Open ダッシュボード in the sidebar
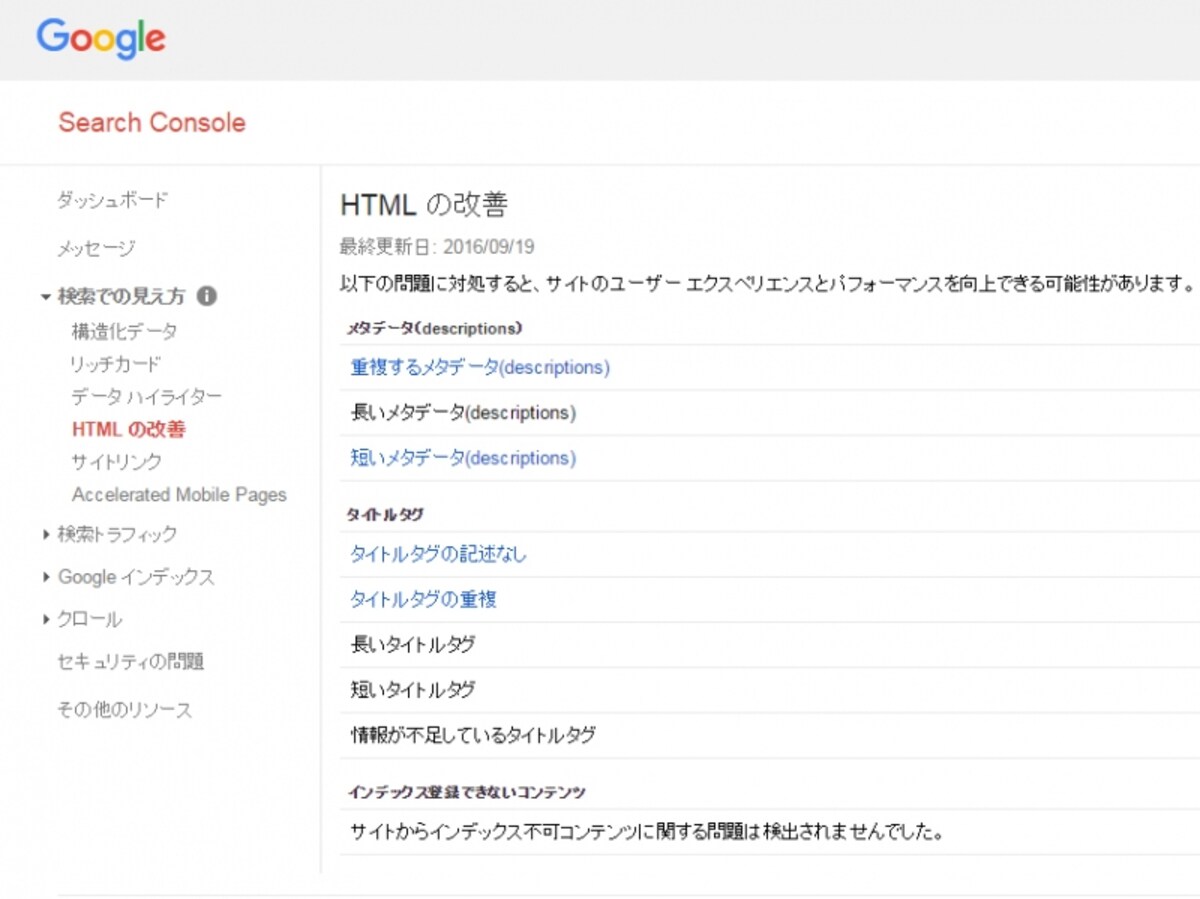 [x=112, y=200]
